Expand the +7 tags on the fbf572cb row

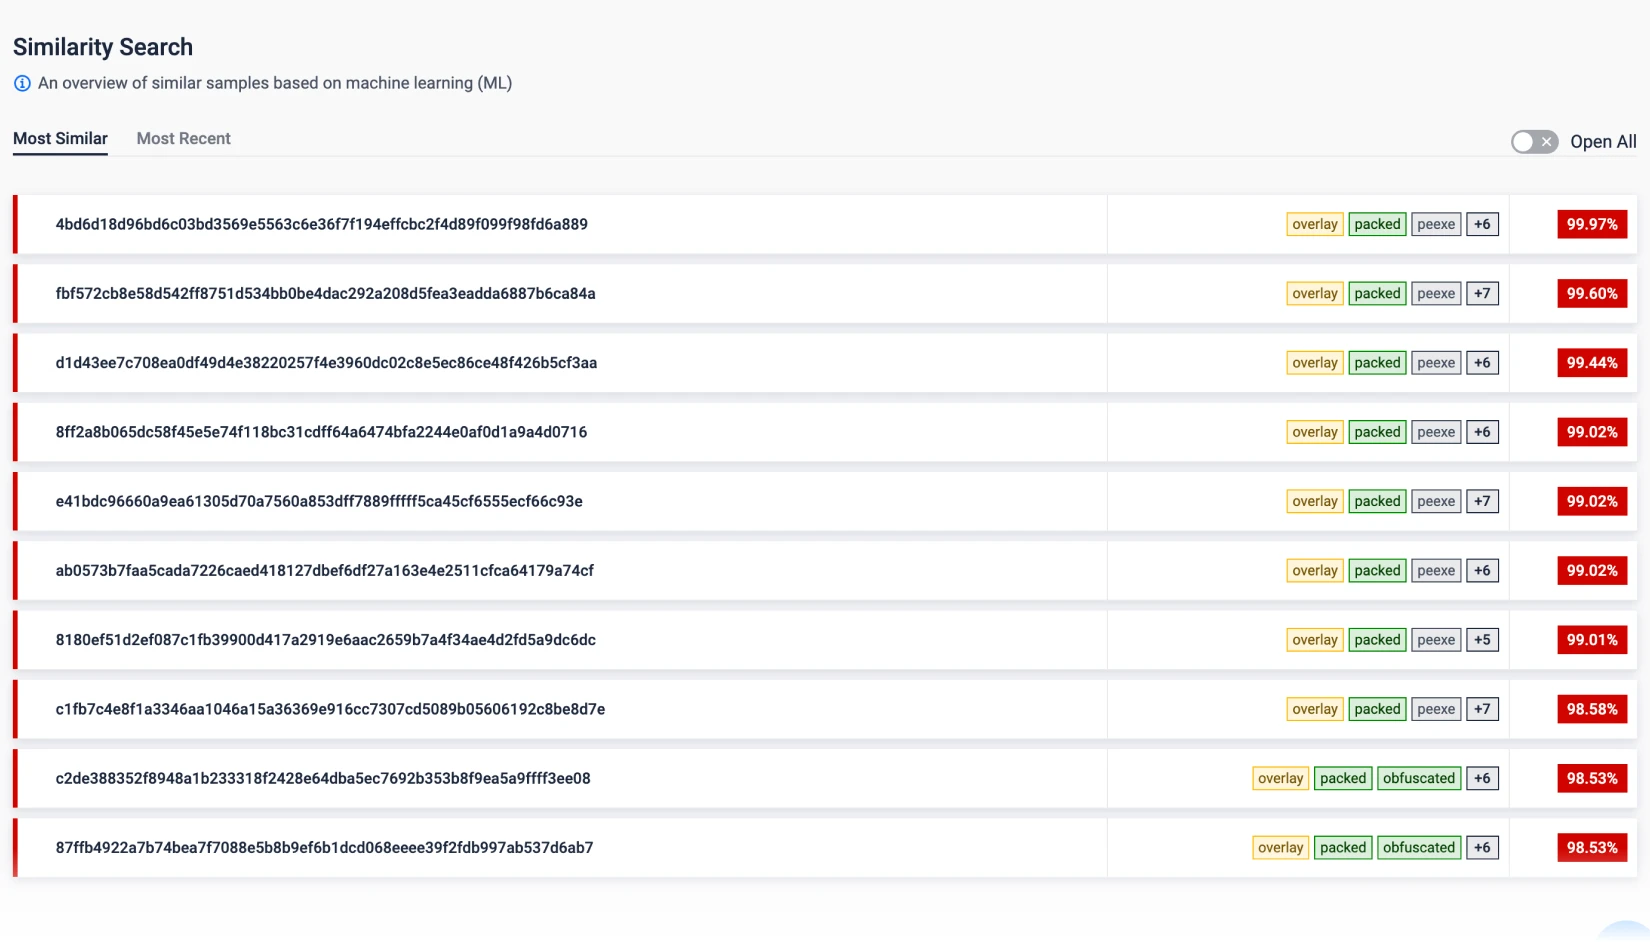click(x=1481, y=294)
